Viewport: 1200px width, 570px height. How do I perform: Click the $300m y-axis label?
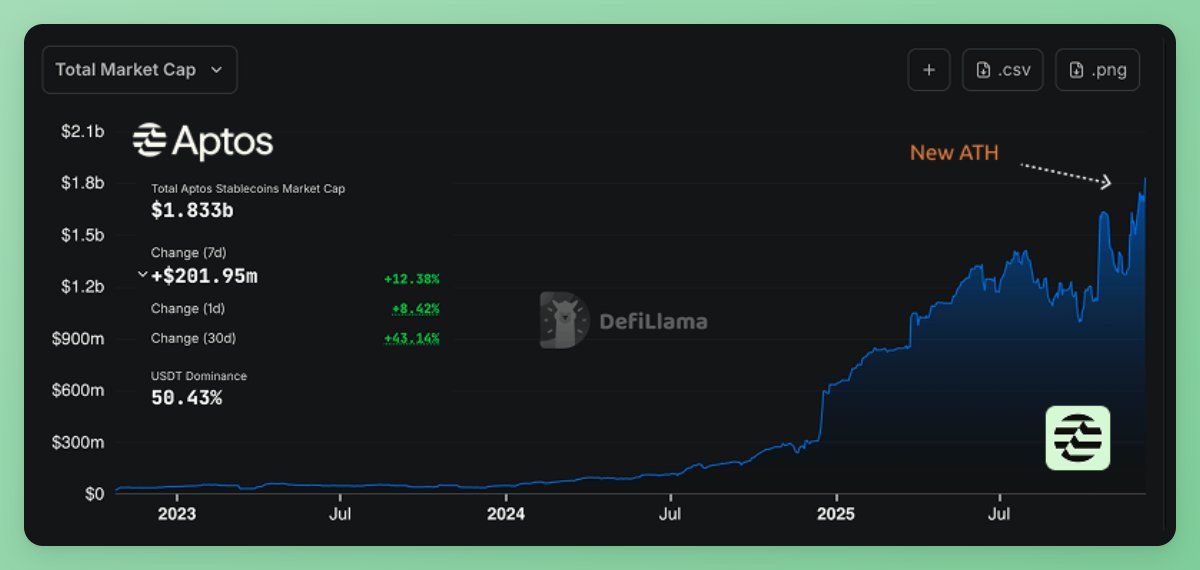pos(78,443)
